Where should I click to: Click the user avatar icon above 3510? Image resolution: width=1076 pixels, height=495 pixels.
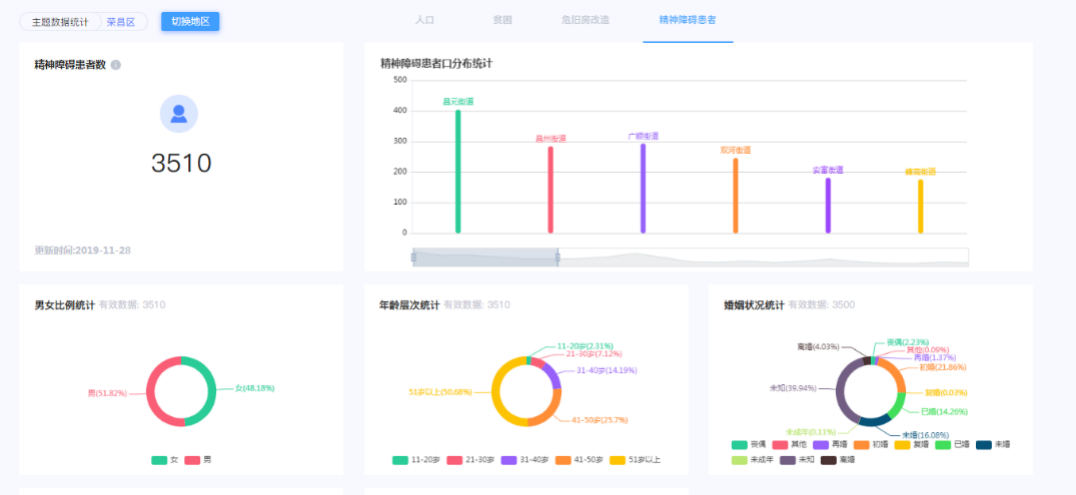point(179,114)
